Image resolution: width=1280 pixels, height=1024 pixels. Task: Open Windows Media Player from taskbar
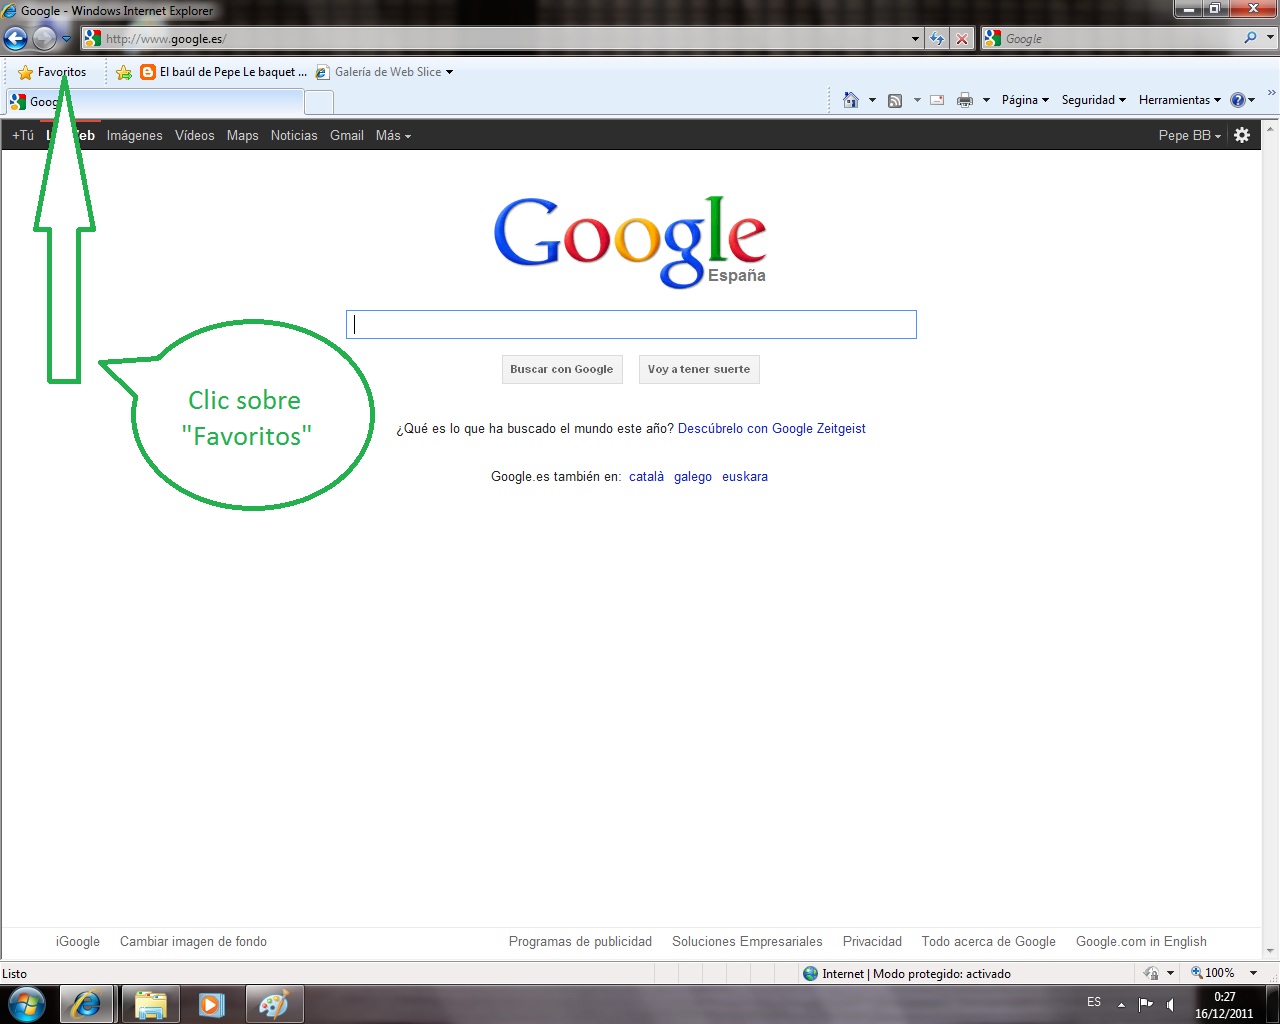coord(211,1004)
